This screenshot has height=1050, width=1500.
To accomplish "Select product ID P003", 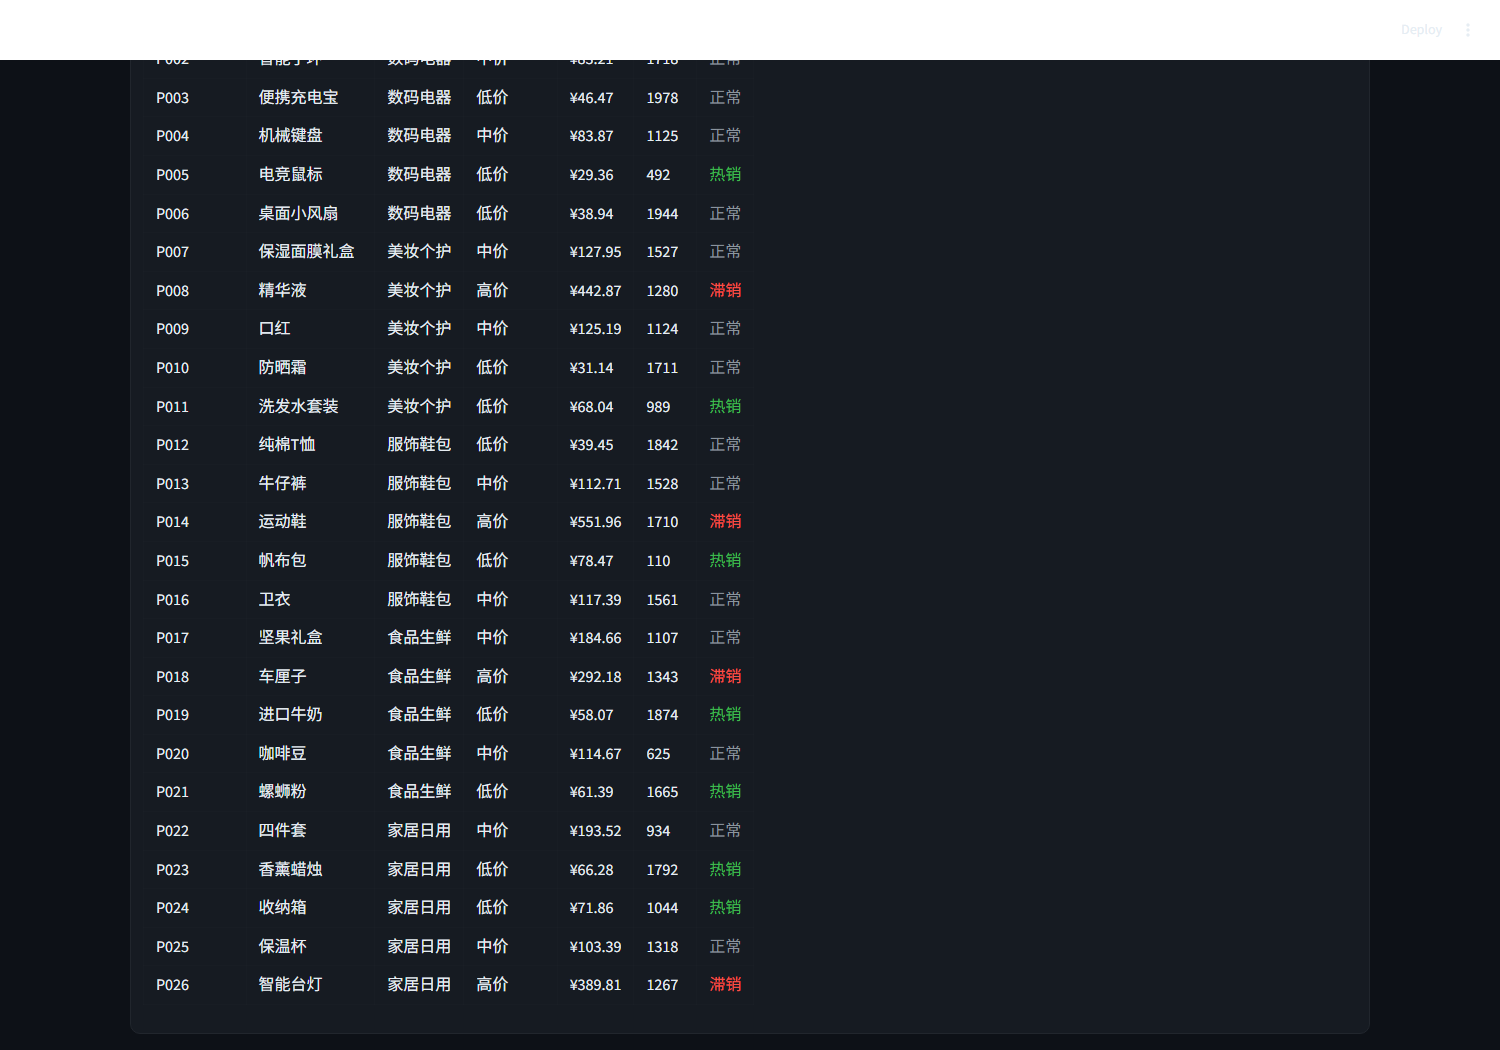I will (172, 98).
